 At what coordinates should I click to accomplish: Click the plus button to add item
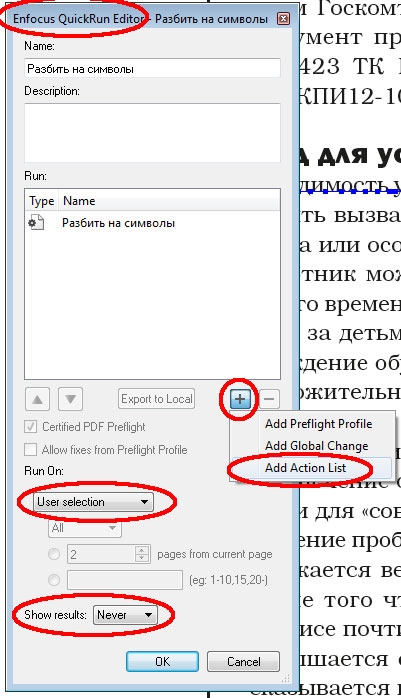point(240,399)
